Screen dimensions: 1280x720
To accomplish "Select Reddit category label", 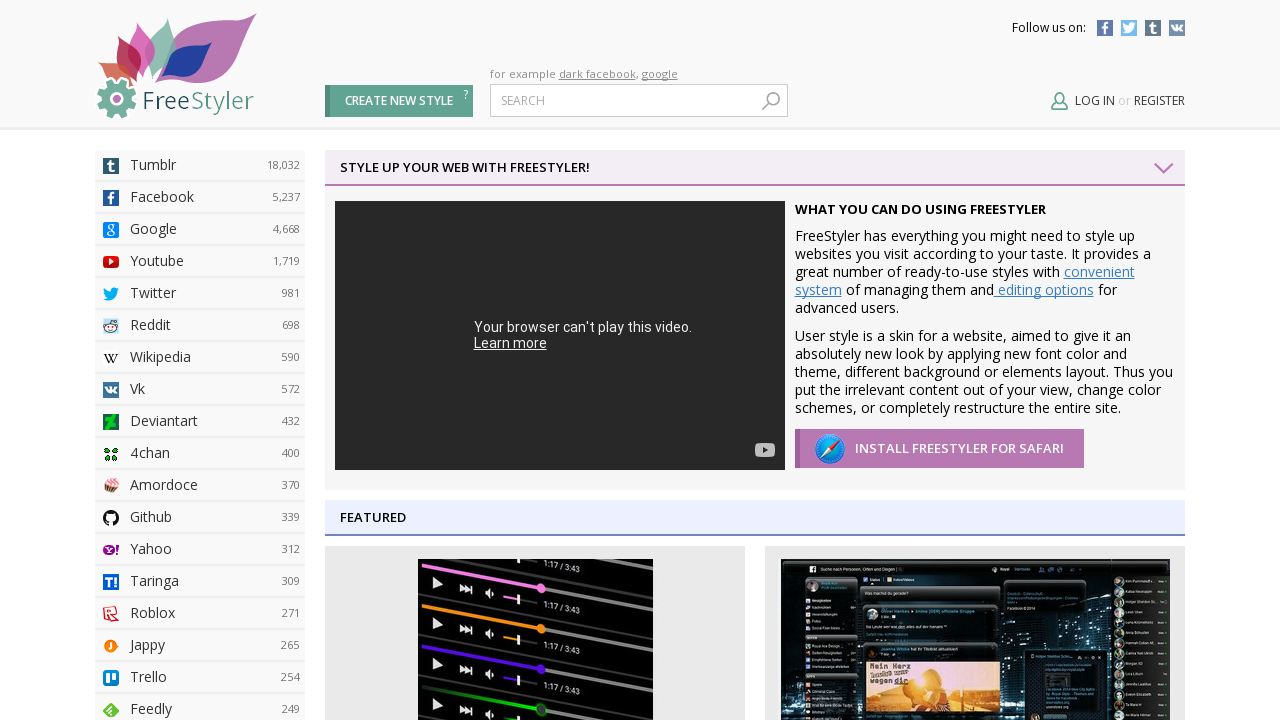I will pos(150,326).
